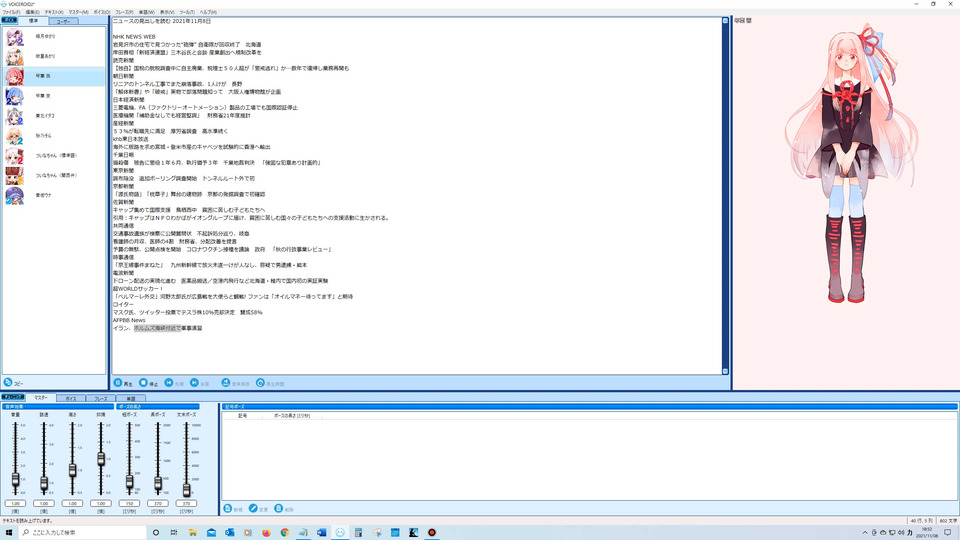Screen dimensions: 960x540
Task: Click the AFPBB News line in editor
Action: pyautogui.click(x=129, y=320)
